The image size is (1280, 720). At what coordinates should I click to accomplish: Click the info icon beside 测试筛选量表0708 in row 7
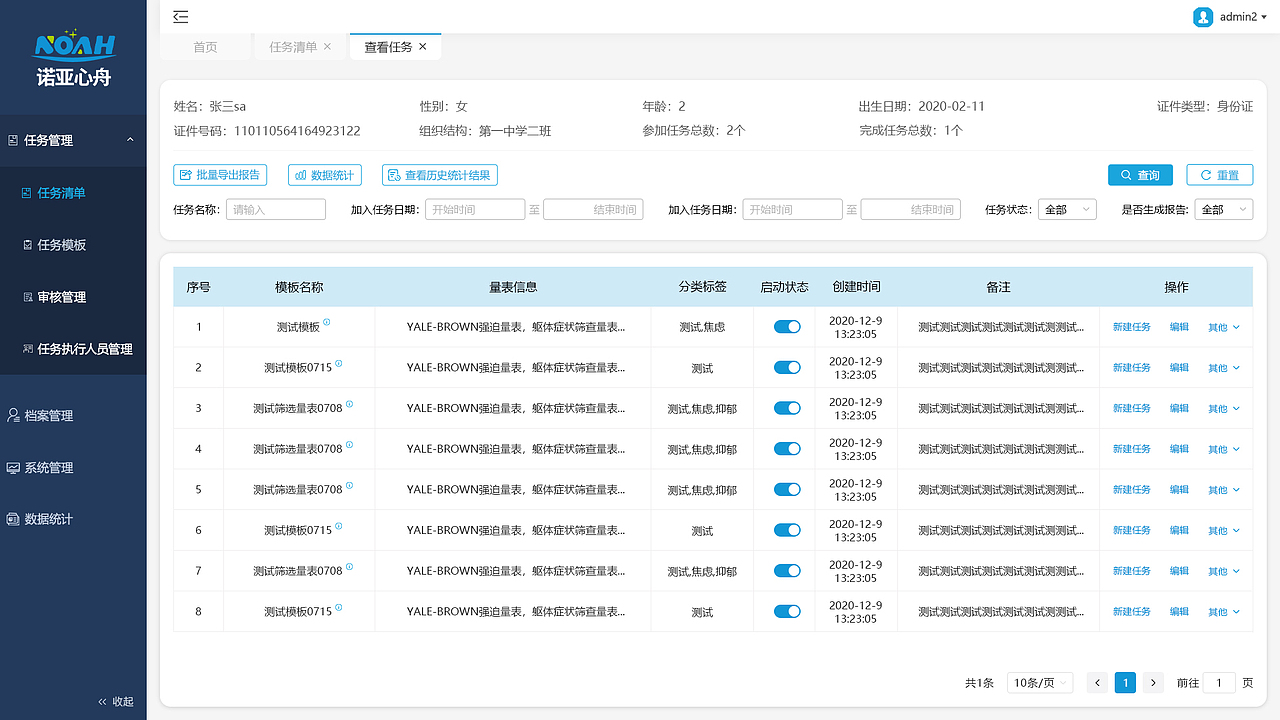(350, 567)
